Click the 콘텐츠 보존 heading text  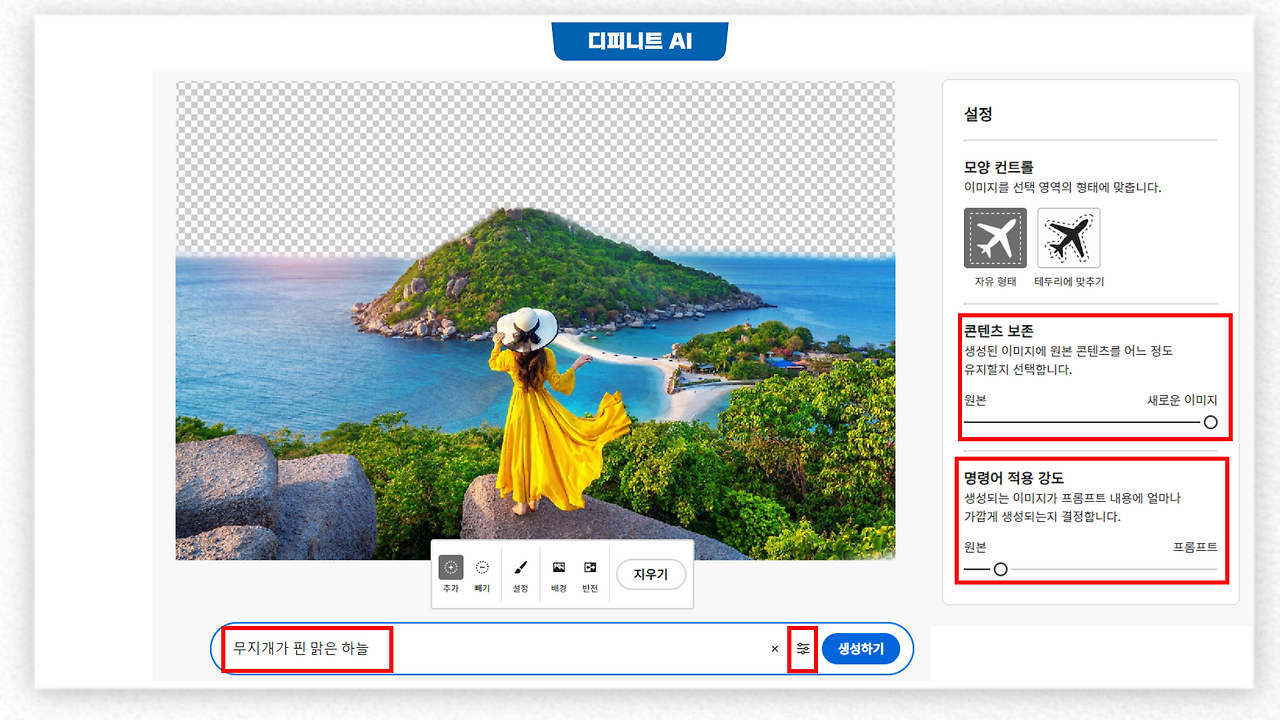pos(999,331)
